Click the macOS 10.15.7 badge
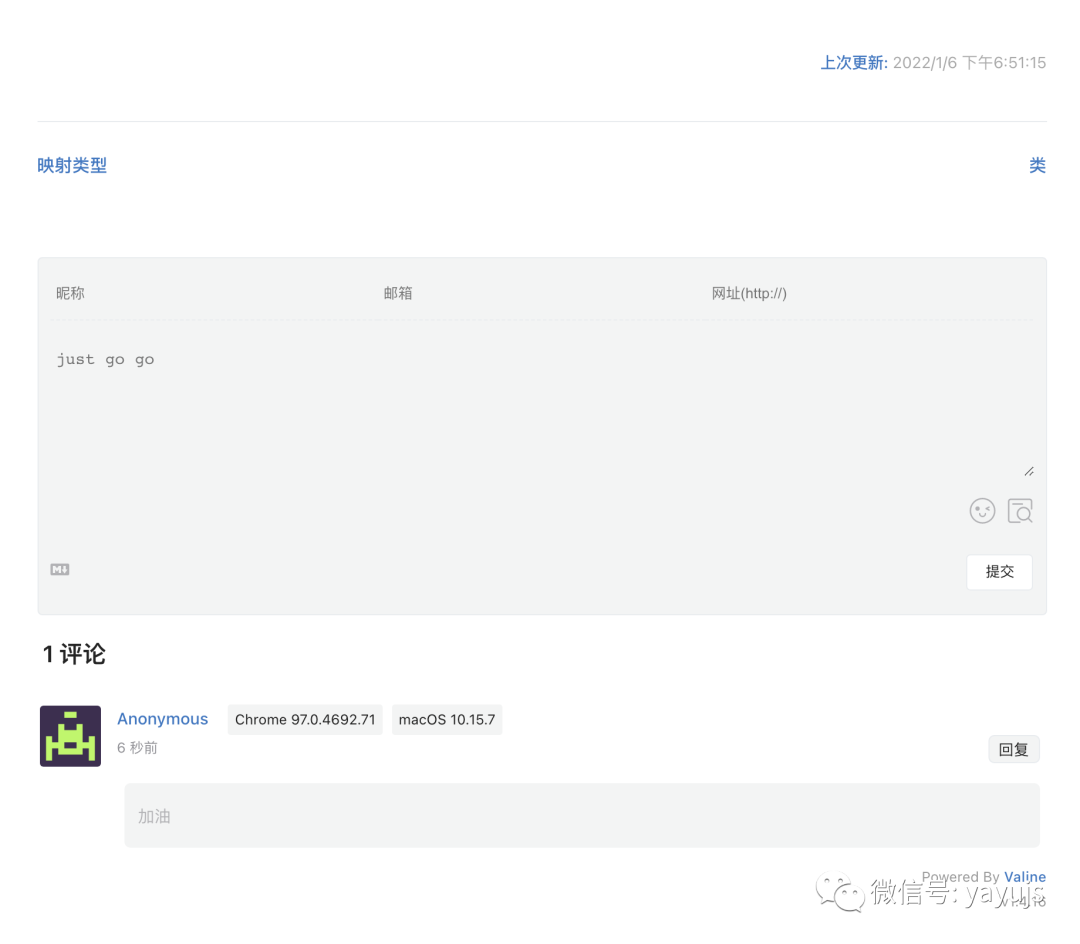 [447, 720]
